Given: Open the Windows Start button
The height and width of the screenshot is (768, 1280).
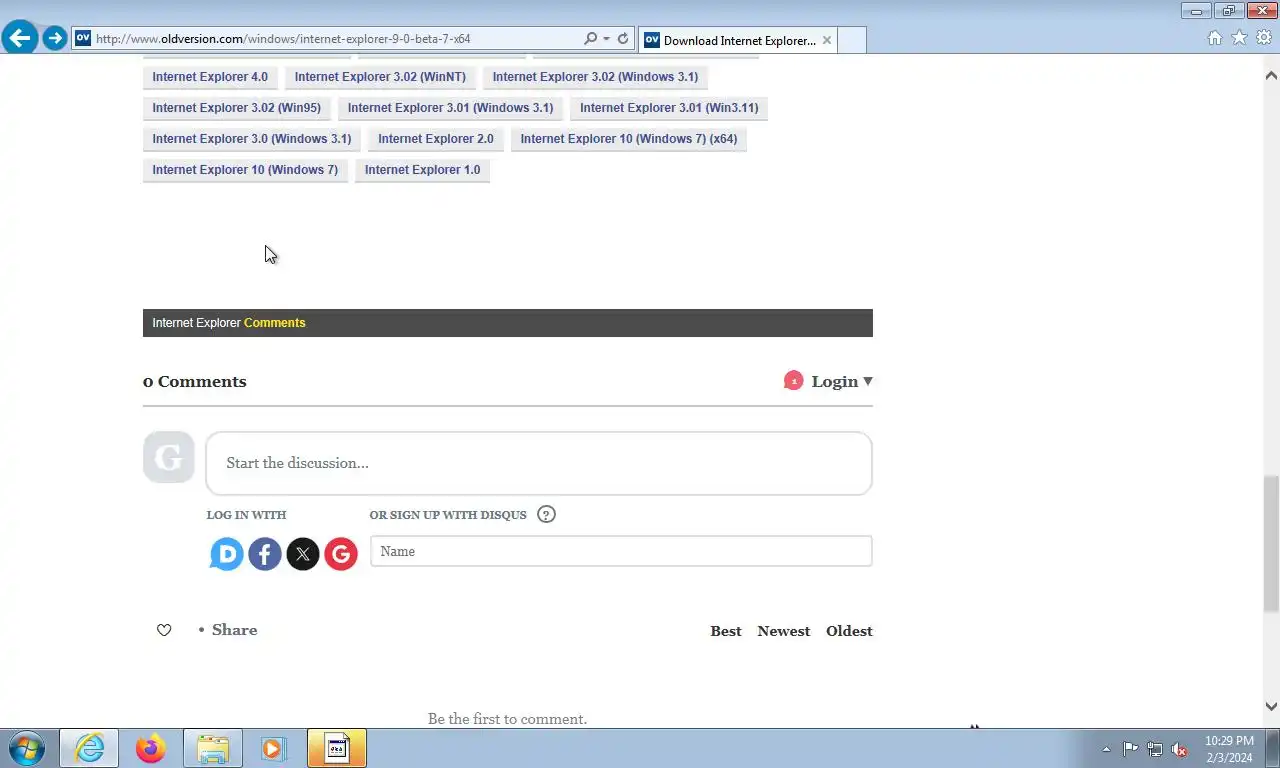Looking at the screenshot, I should (x=26, y=748).
